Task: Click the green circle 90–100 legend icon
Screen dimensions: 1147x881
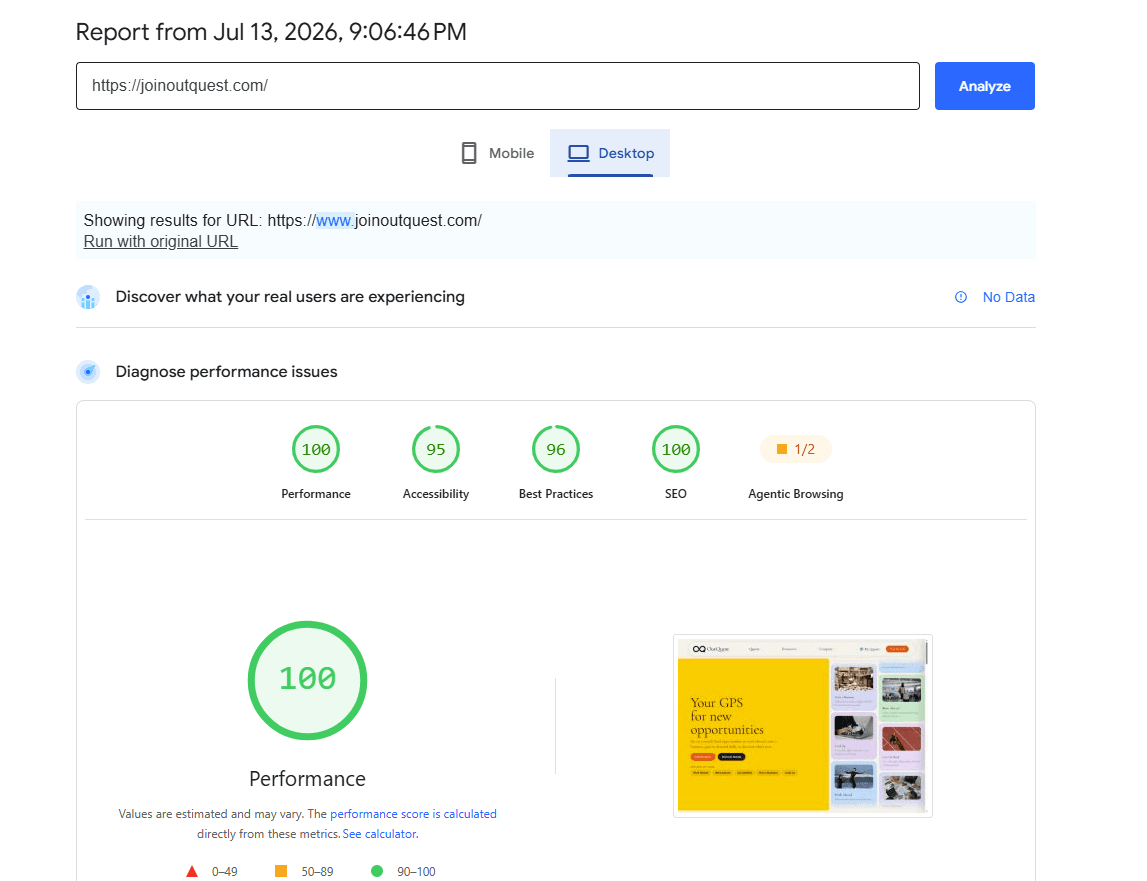Action: tap(377, 871)
